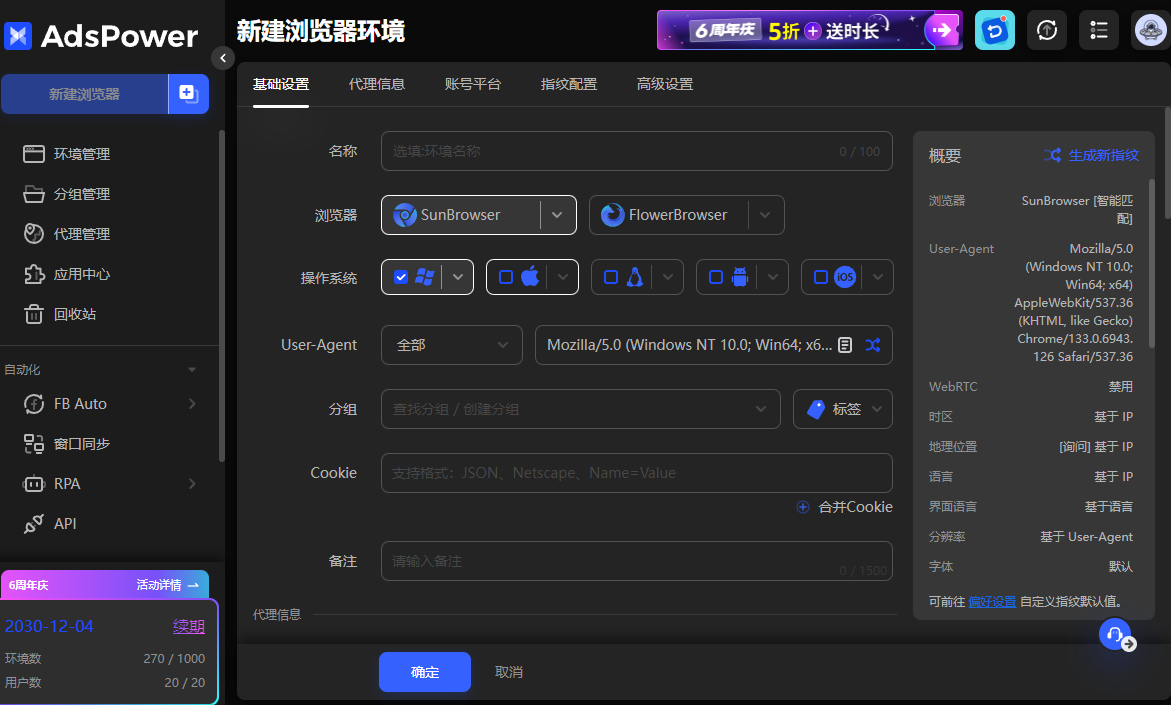Focus the 名称 input field
The width and height of the screenshot is (1171, 705).
(x=637, y=151)
